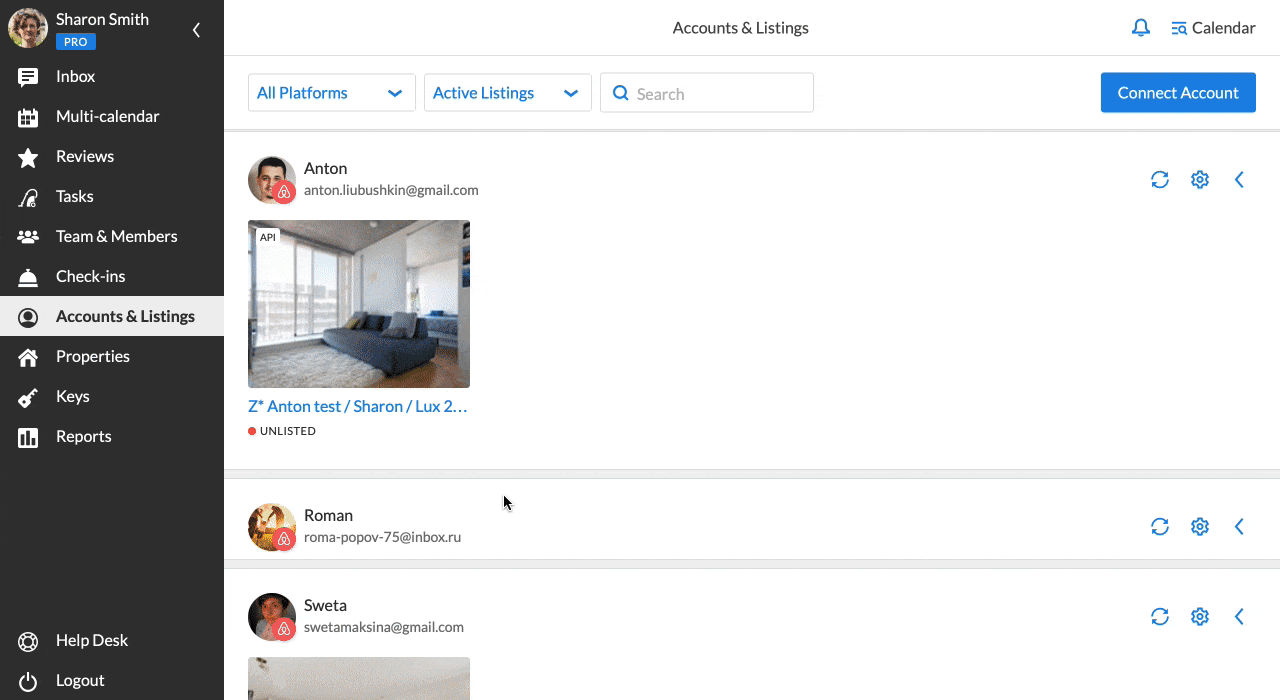Select Accounts & Listings menu item

(x=112, y=317)
